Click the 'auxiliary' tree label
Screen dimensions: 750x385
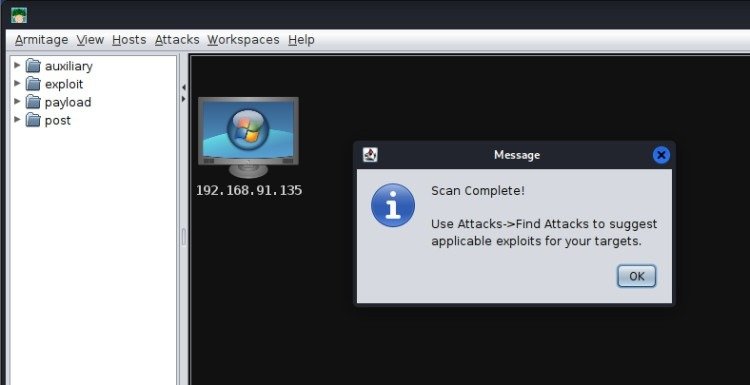69,66
